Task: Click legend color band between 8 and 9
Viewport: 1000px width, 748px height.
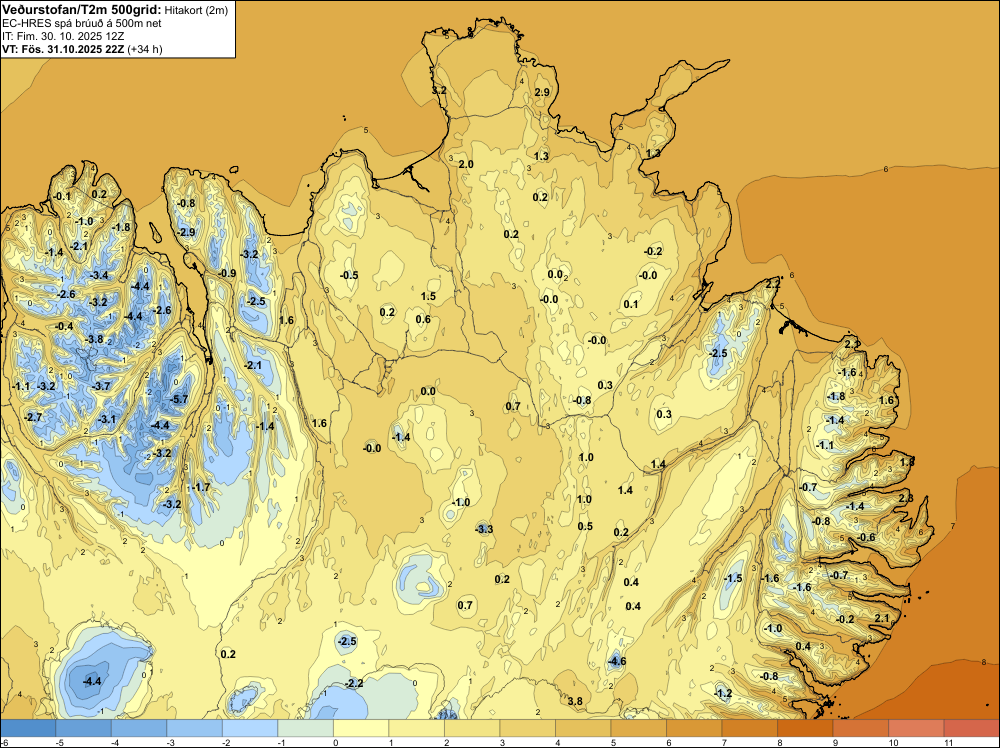Action: pyautogui.click(x=805, y=728)
